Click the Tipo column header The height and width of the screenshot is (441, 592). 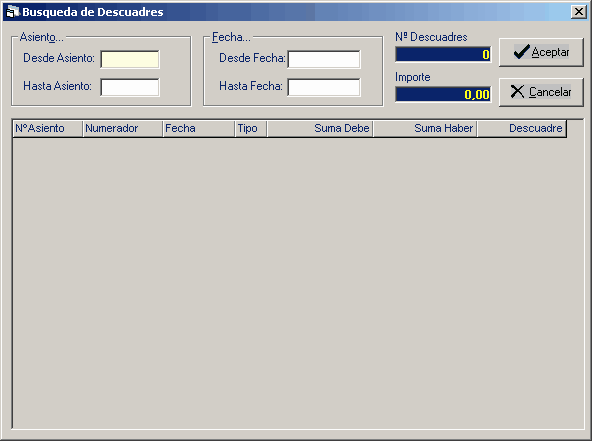pyautogui.click(x=251, y=128)
